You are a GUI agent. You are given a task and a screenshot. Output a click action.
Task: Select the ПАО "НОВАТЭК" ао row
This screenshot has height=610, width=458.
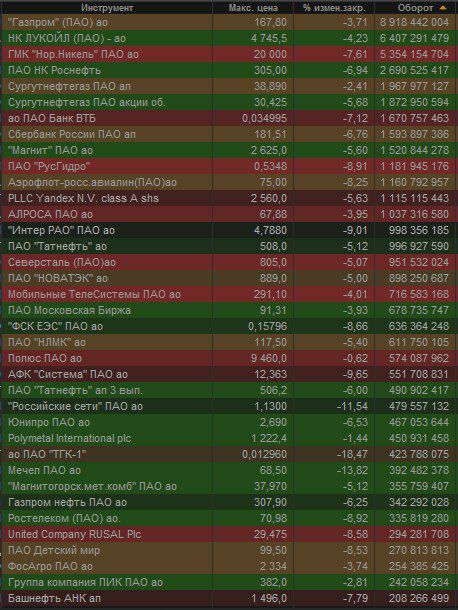click(229, 278)
